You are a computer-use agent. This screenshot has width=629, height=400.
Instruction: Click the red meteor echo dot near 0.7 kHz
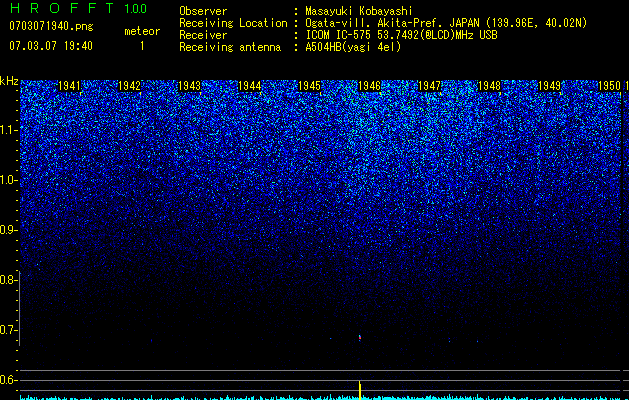point(360,338)
